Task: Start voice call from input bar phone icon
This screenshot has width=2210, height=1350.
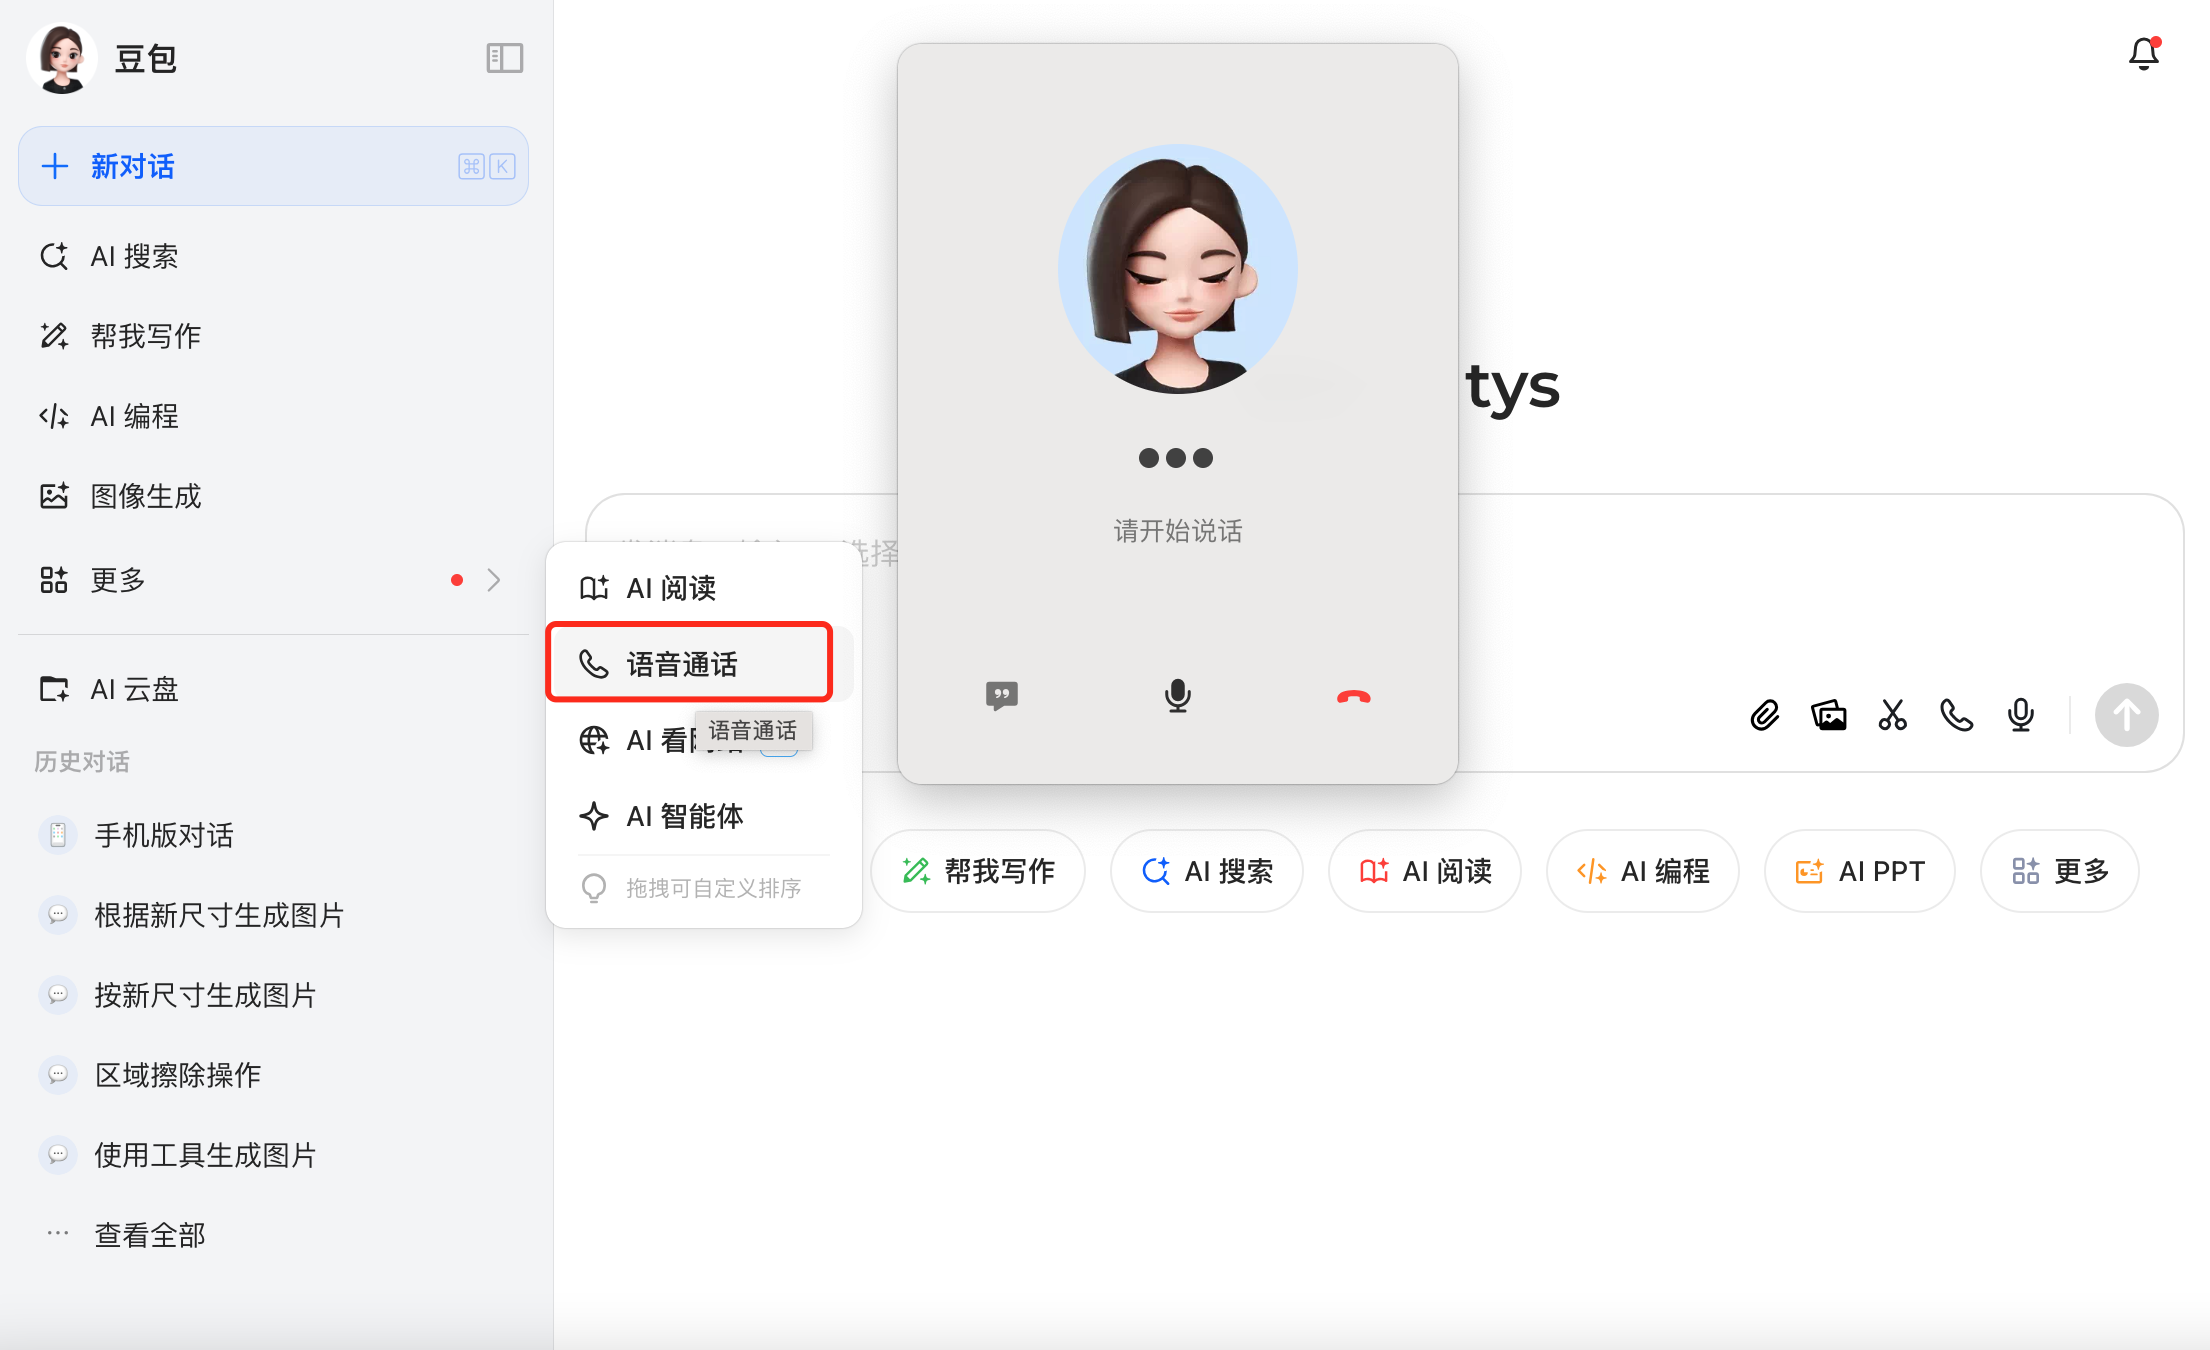Action: 1957,715
